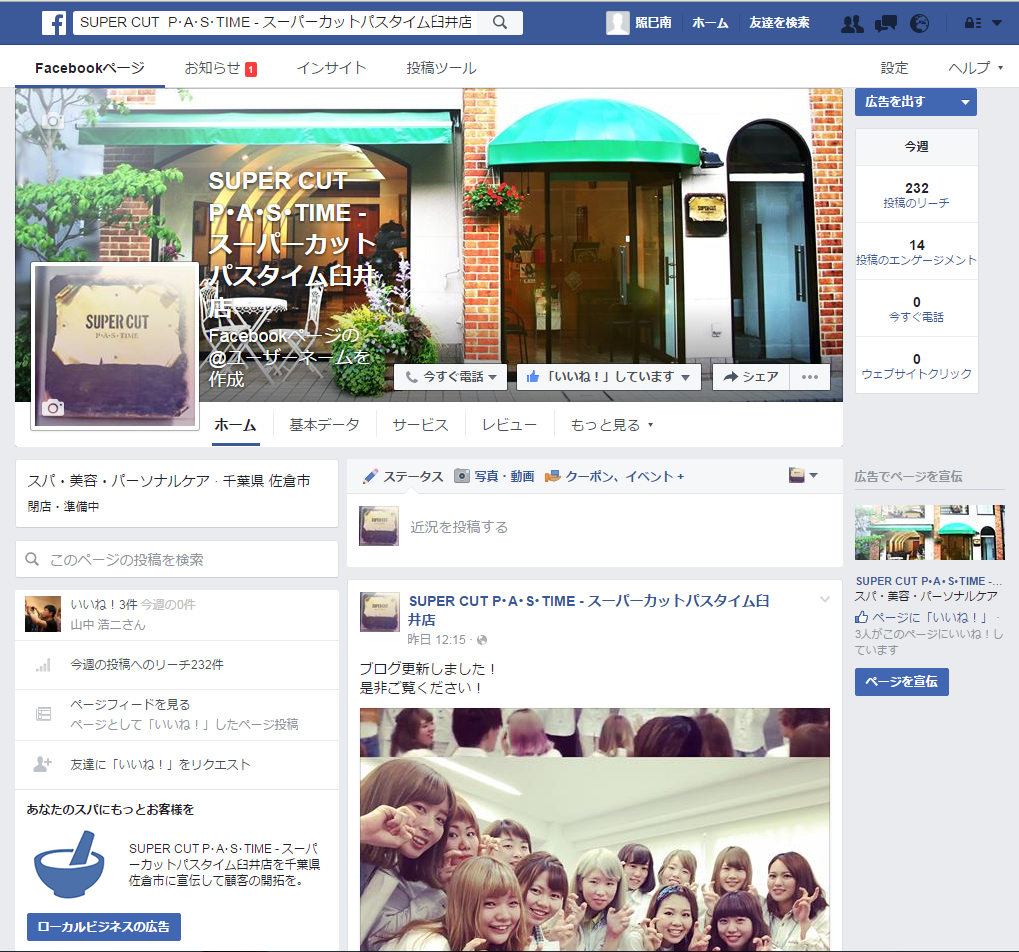Click 山中 浩二さん liker thumbnail
The height and width of the screenshot is (952, 1019).
43,614
